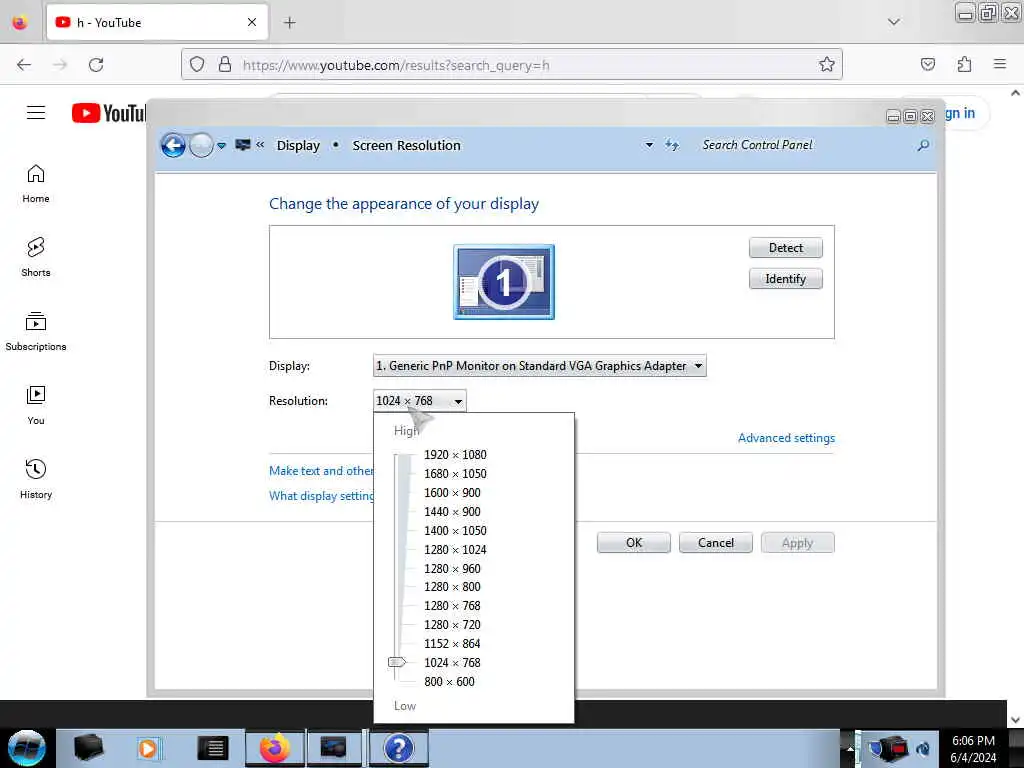Image resolution: width=1024 pixels, height=768 pixels.
Task: Go to YouTube Home in sidebar
Action: tap(36, 184)
